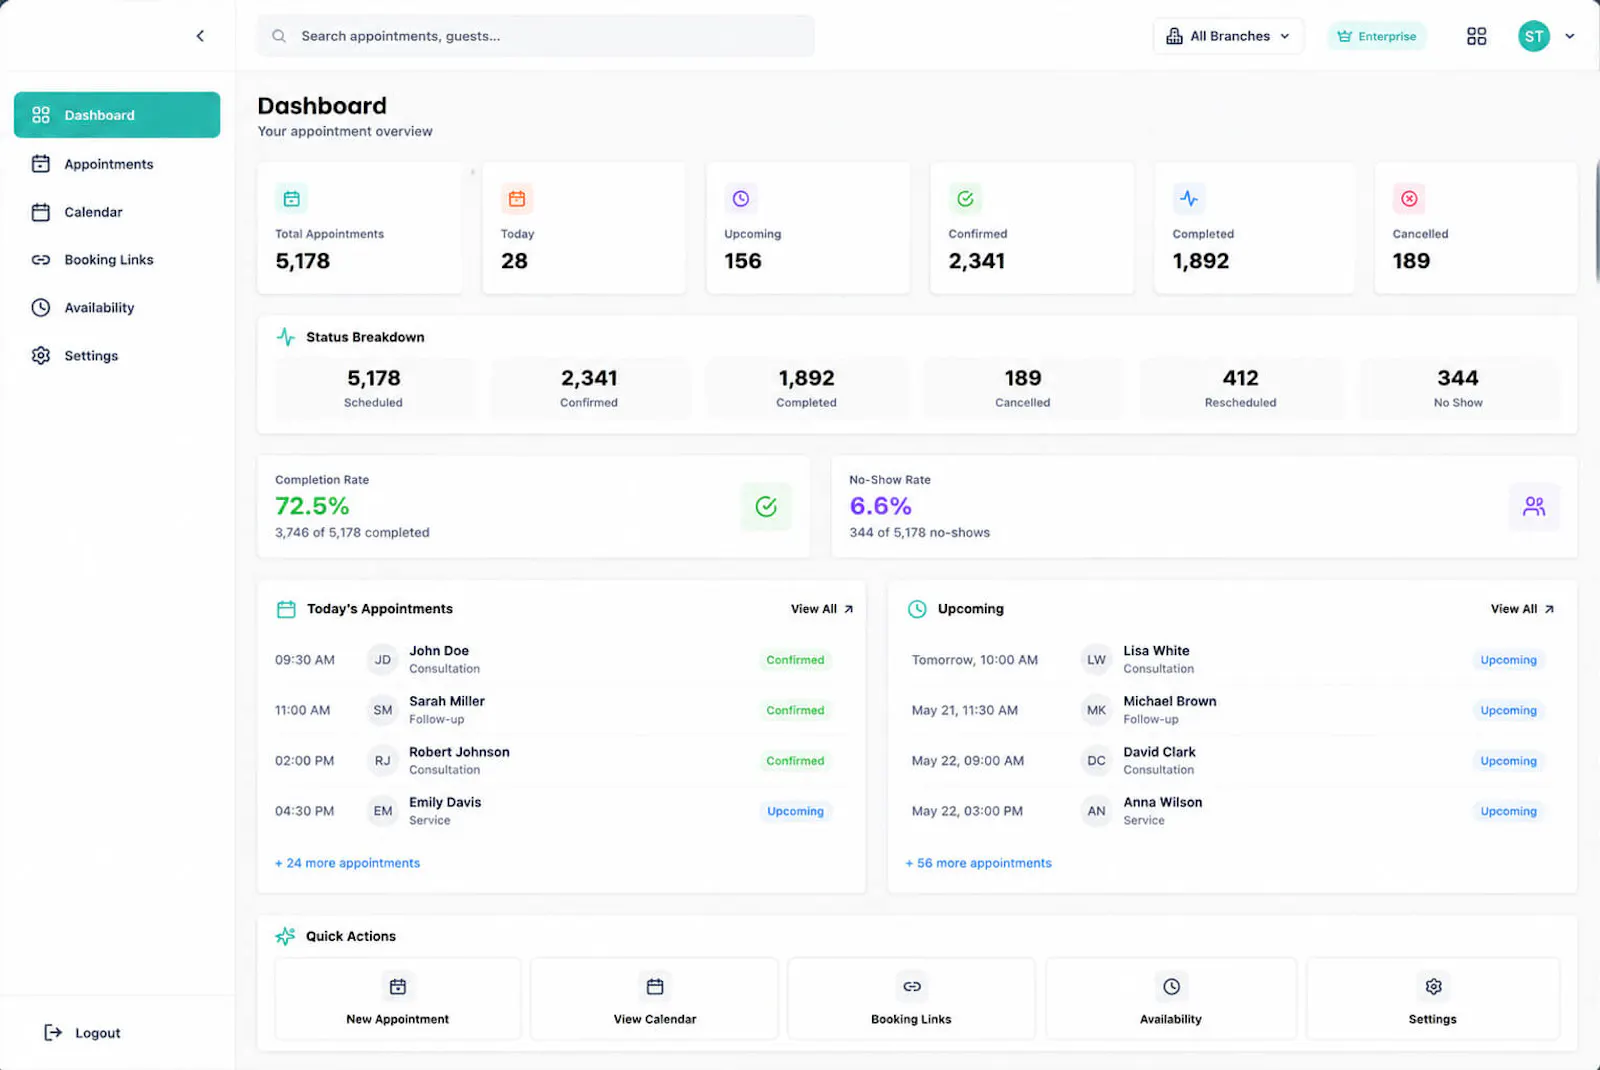
Task: Click Lisa White's Upcoming status badge
Action: click(1509, 660)
